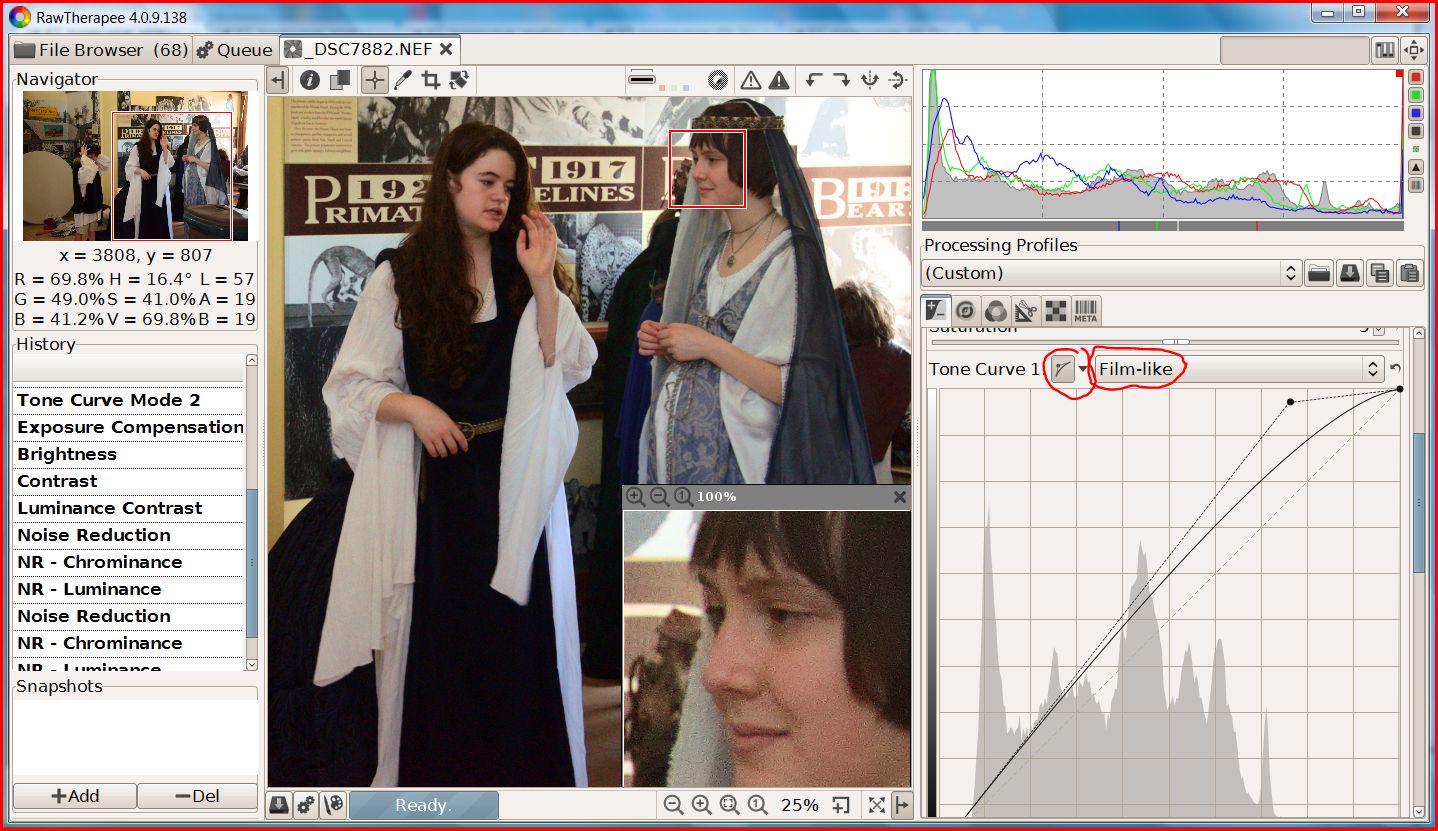Screen dimensions: 1438x831
Task: Switch to Transform tab
Action: coord(1026,310)
